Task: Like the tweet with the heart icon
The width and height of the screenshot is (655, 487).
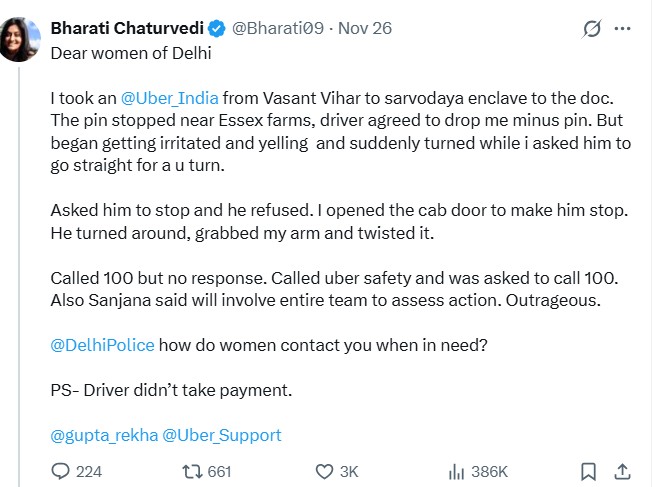Action: pyautogui.click(x=324, y=471)
